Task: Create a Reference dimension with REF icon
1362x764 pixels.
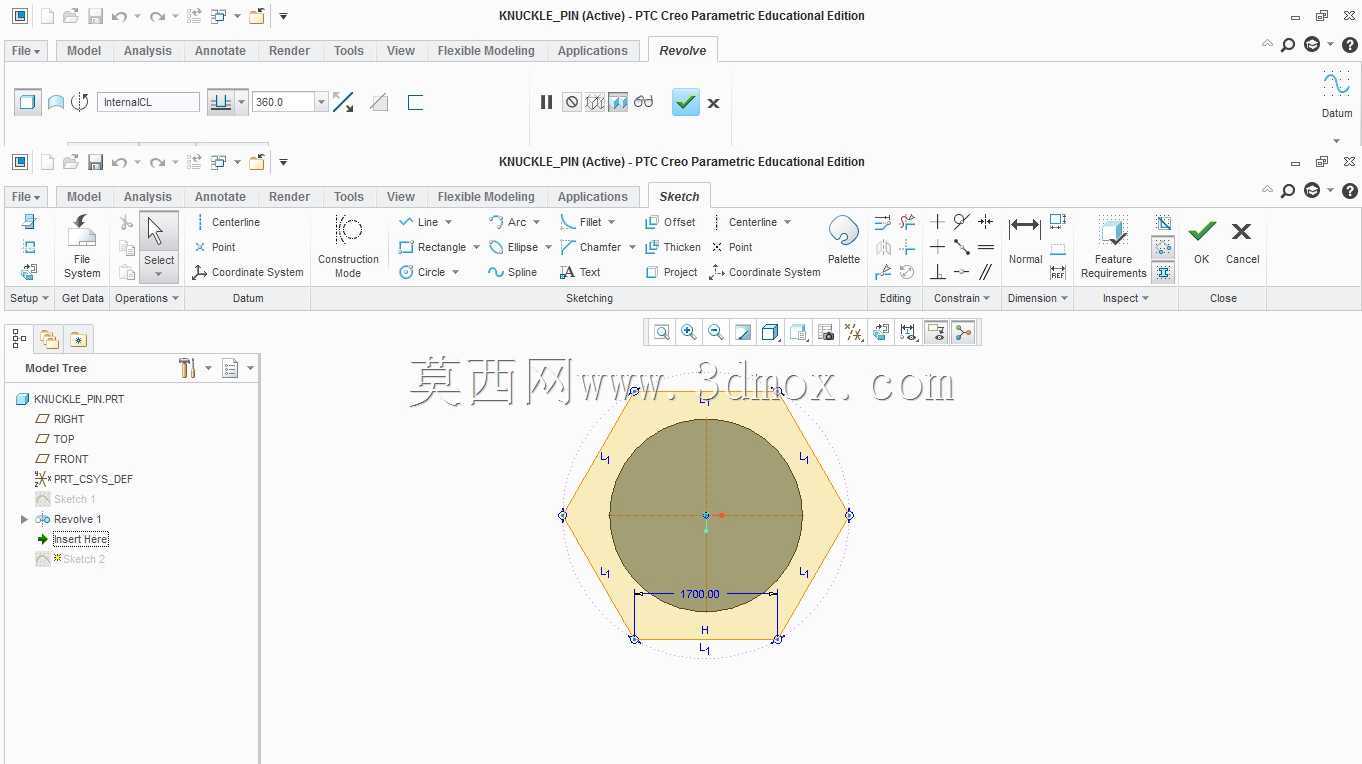Action: coord(1057,272)
